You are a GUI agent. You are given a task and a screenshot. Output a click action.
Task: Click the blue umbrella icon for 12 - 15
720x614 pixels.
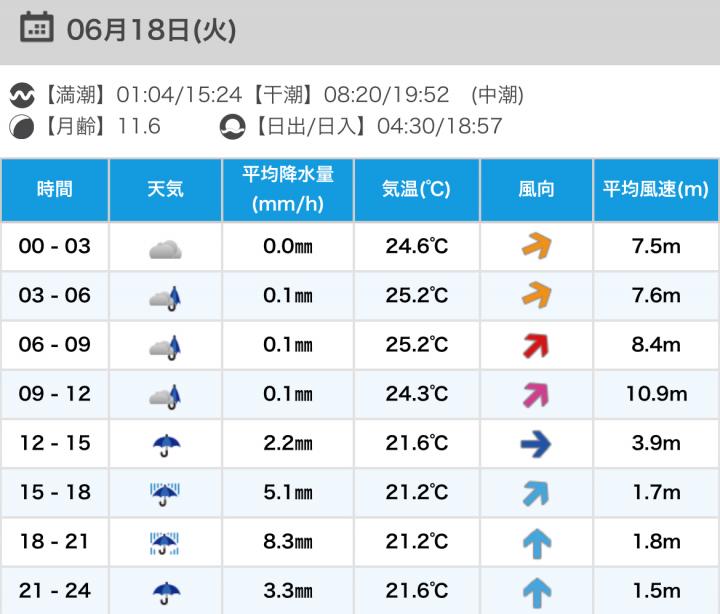tap(165, 444)
